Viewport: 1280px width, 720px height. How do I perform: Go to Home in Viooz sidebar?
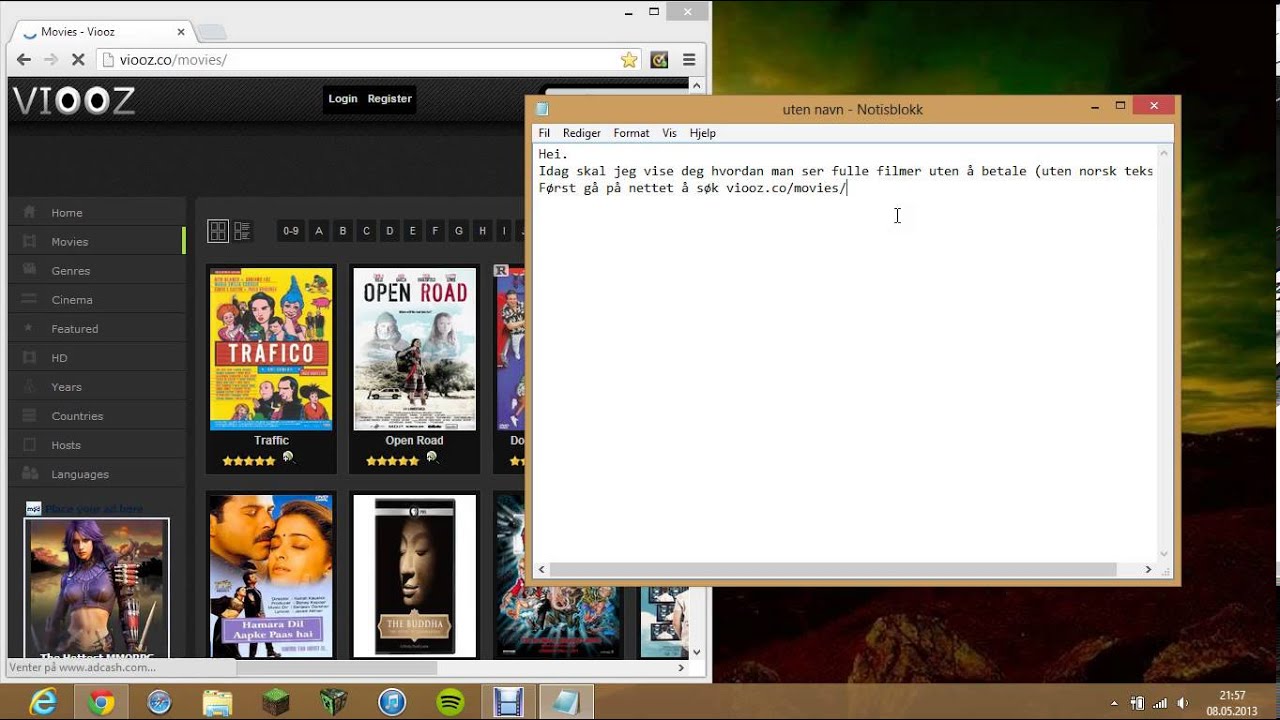[97, 213]
